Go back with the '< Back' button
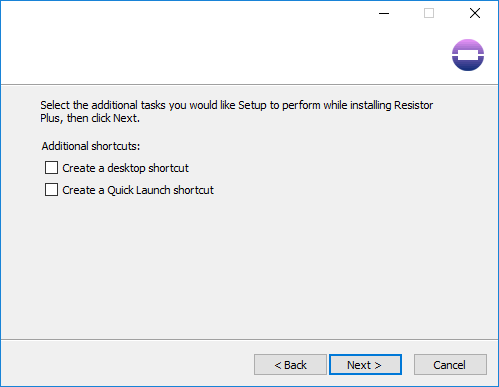This screenshot has width=499, height=387. (290, 365)
